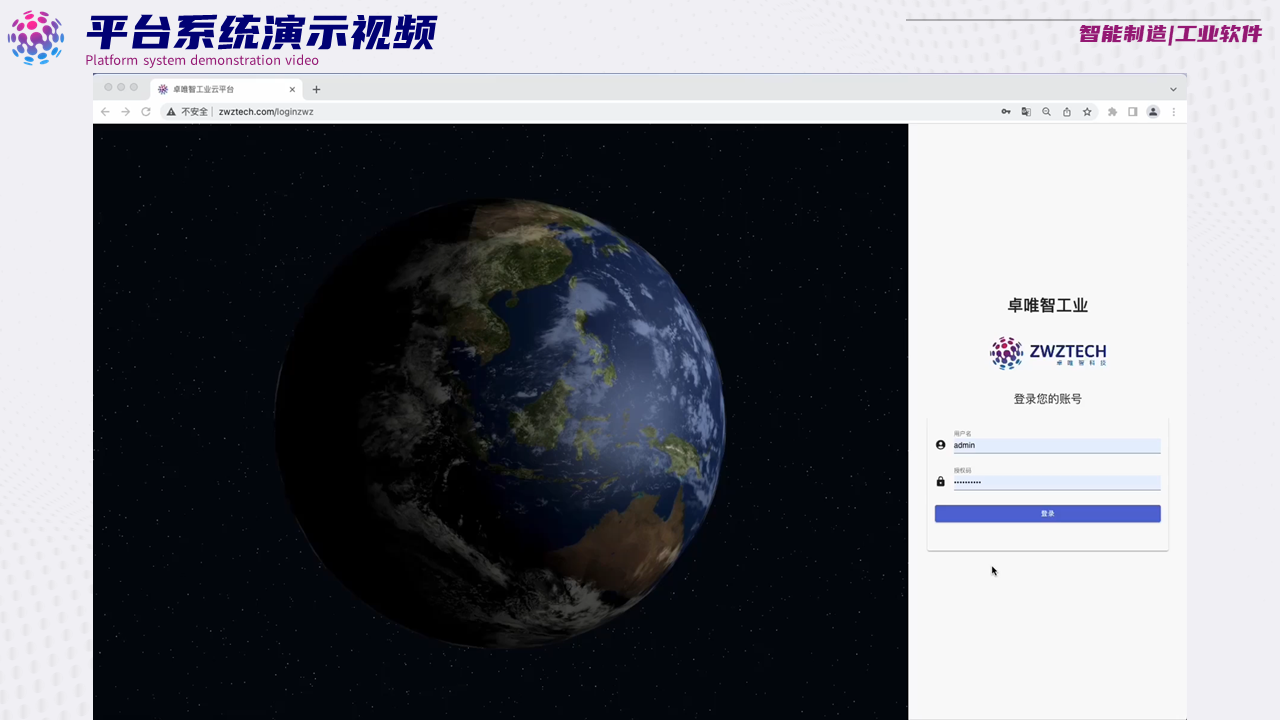Click the browser forward arrow
1280x720 pixels.
126,112
